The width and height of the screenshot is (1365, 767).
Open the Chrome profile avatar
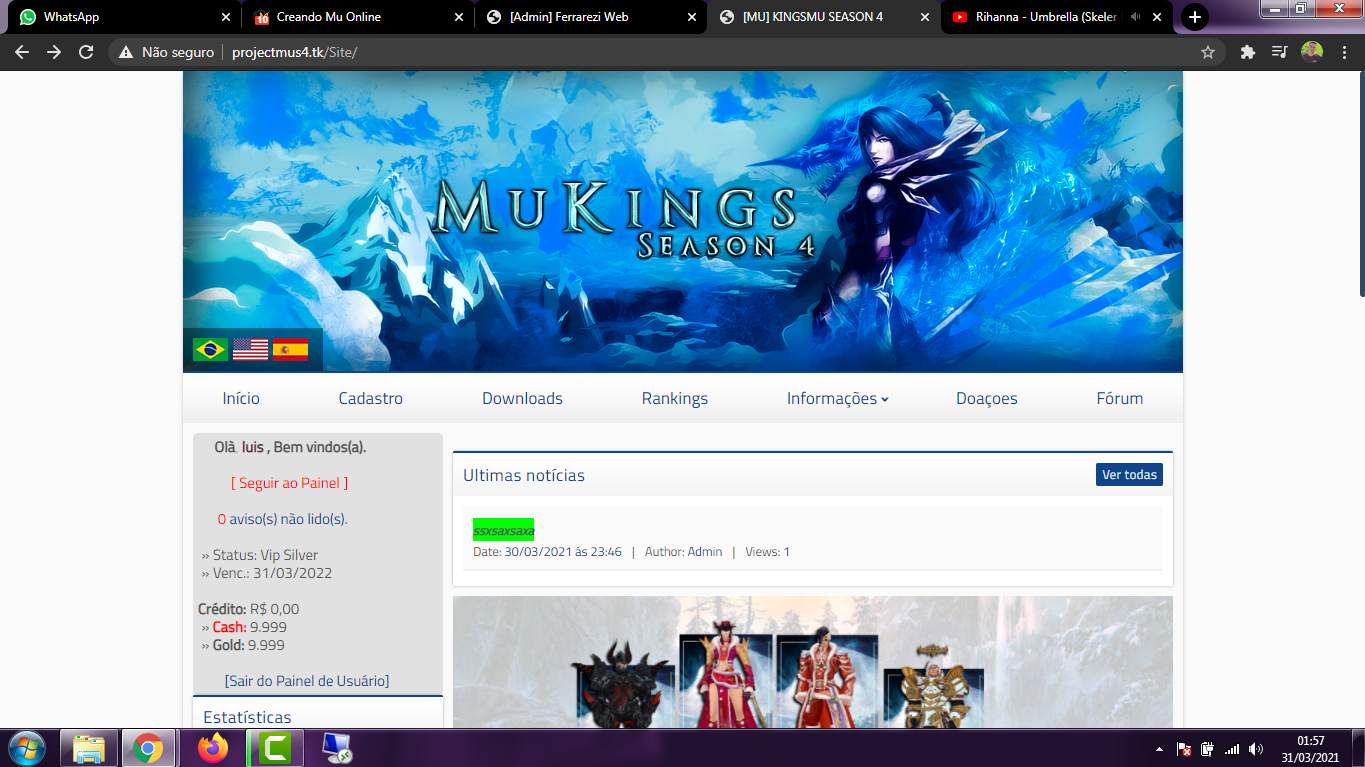(x=1312, y=52)
